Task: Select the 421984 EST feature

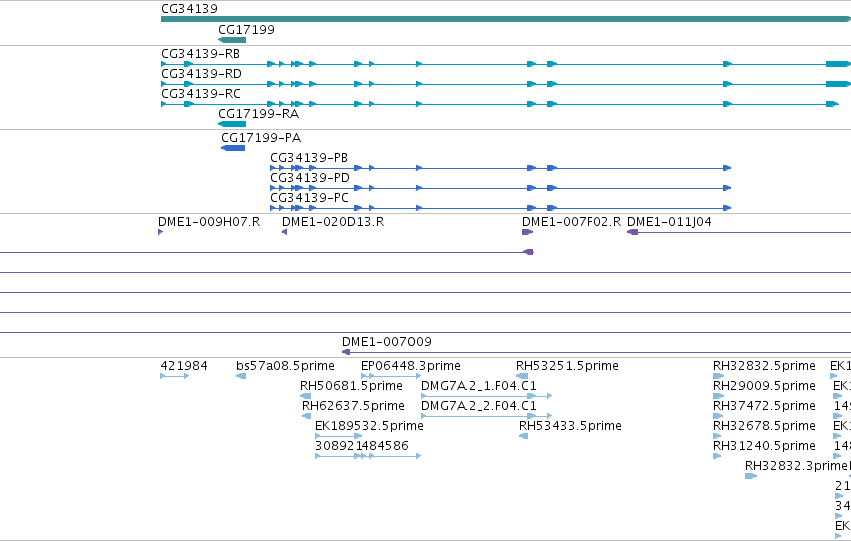Action: coord(175,376)
